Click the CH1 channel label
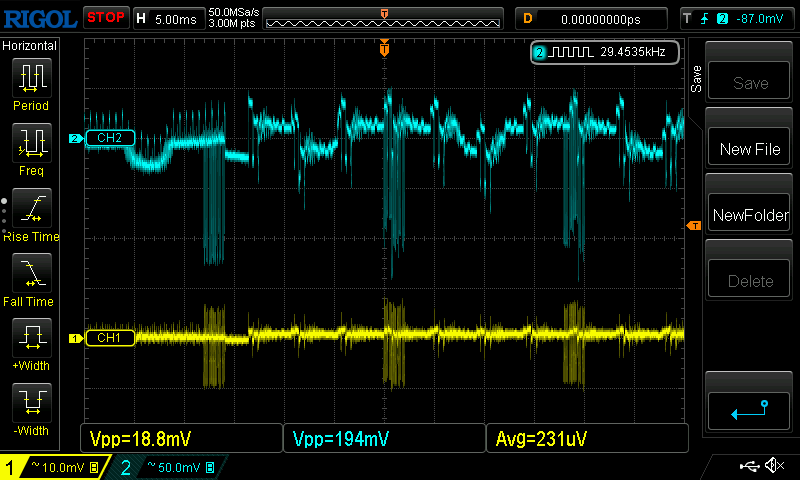This screenshot has height=480, width=800. 109,338
